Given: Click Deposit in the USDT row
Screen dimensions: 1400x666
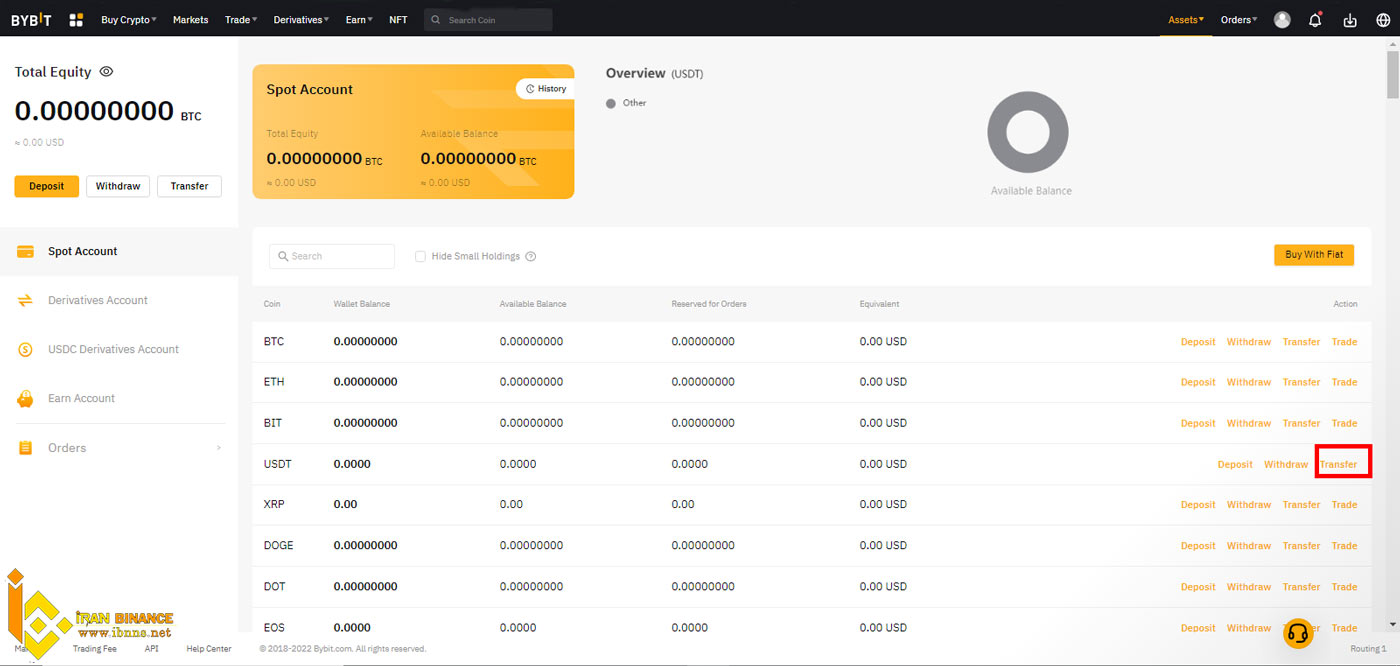Looking at the screenshot, I should [x=1235, y=464].
